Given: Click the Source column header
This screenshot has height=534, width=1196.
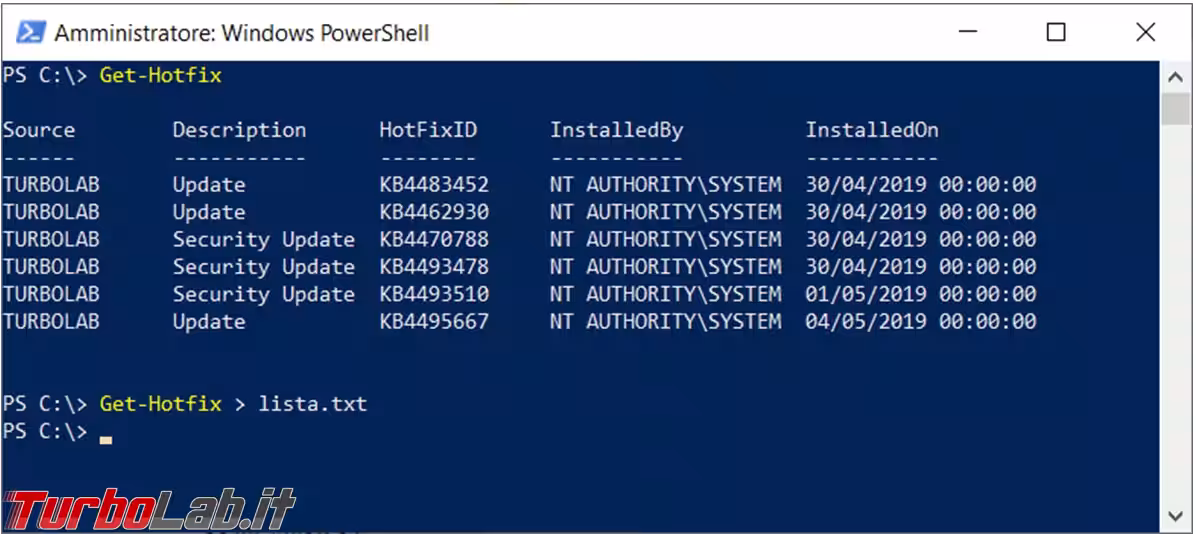Looking at the screenshot, I should pyautogui.click(x=39, y=130).
